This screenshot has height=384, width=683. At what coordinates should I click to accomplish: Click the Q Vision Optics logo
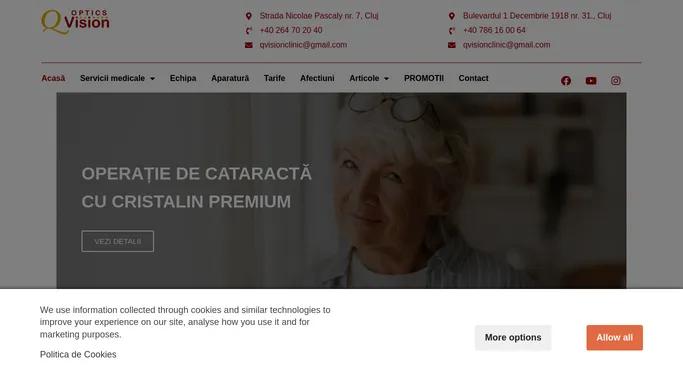75,21
